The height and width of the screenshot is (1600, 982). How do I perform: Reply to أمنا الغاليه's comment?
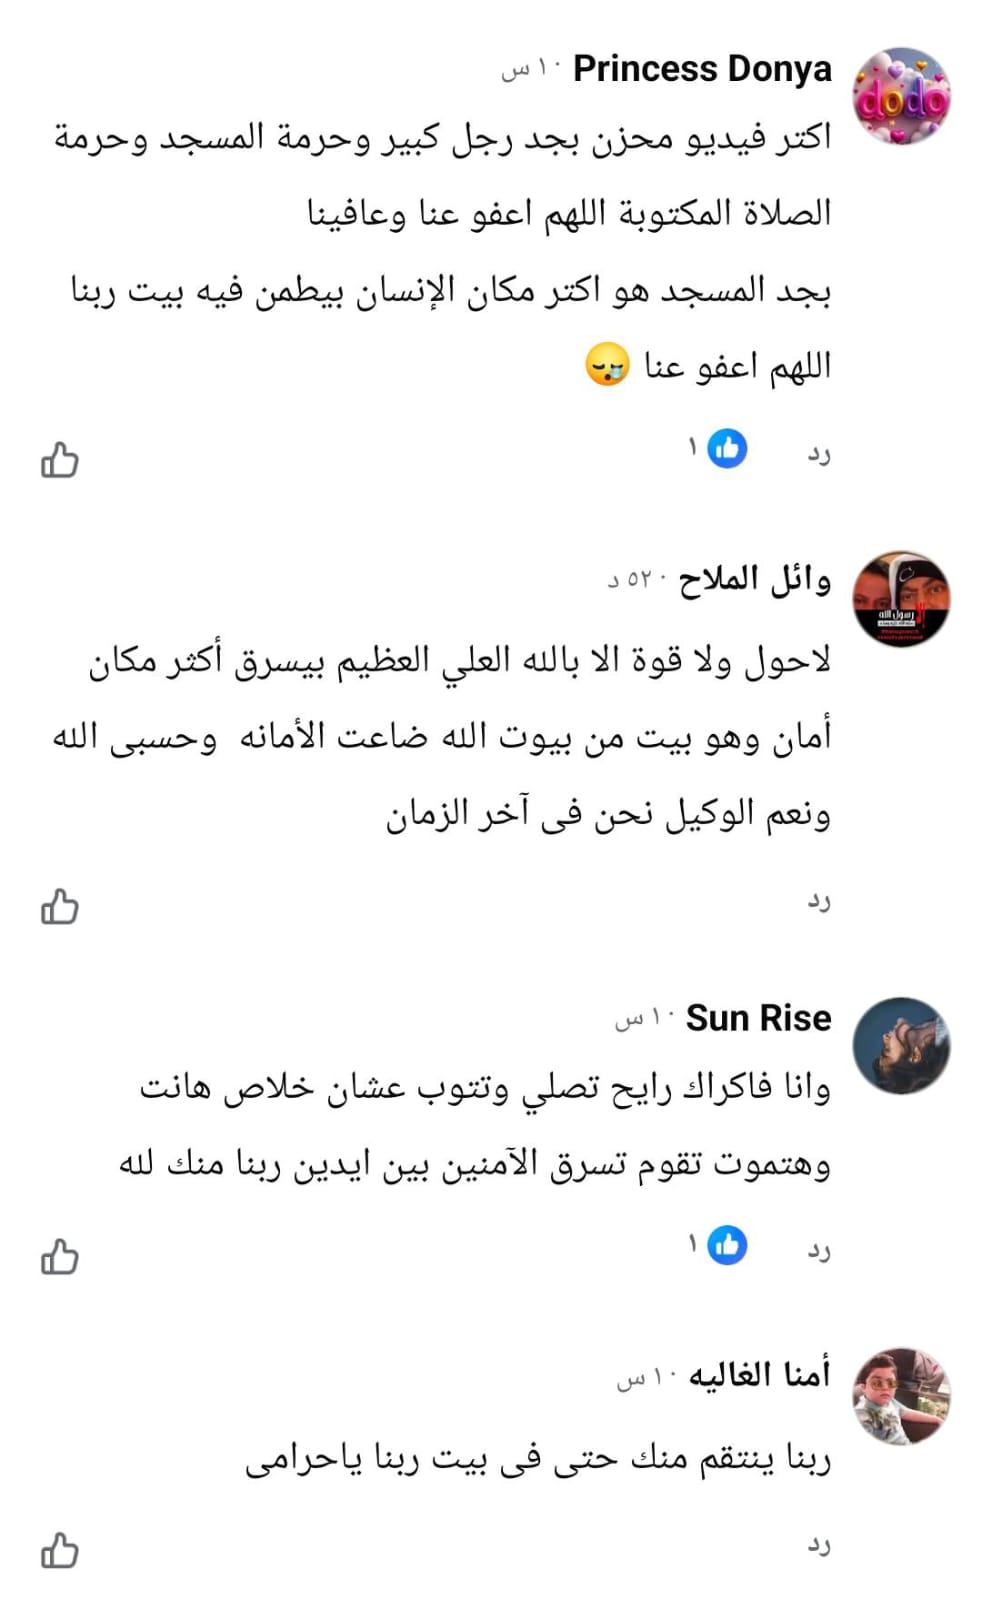click(x=819, y=1546)
